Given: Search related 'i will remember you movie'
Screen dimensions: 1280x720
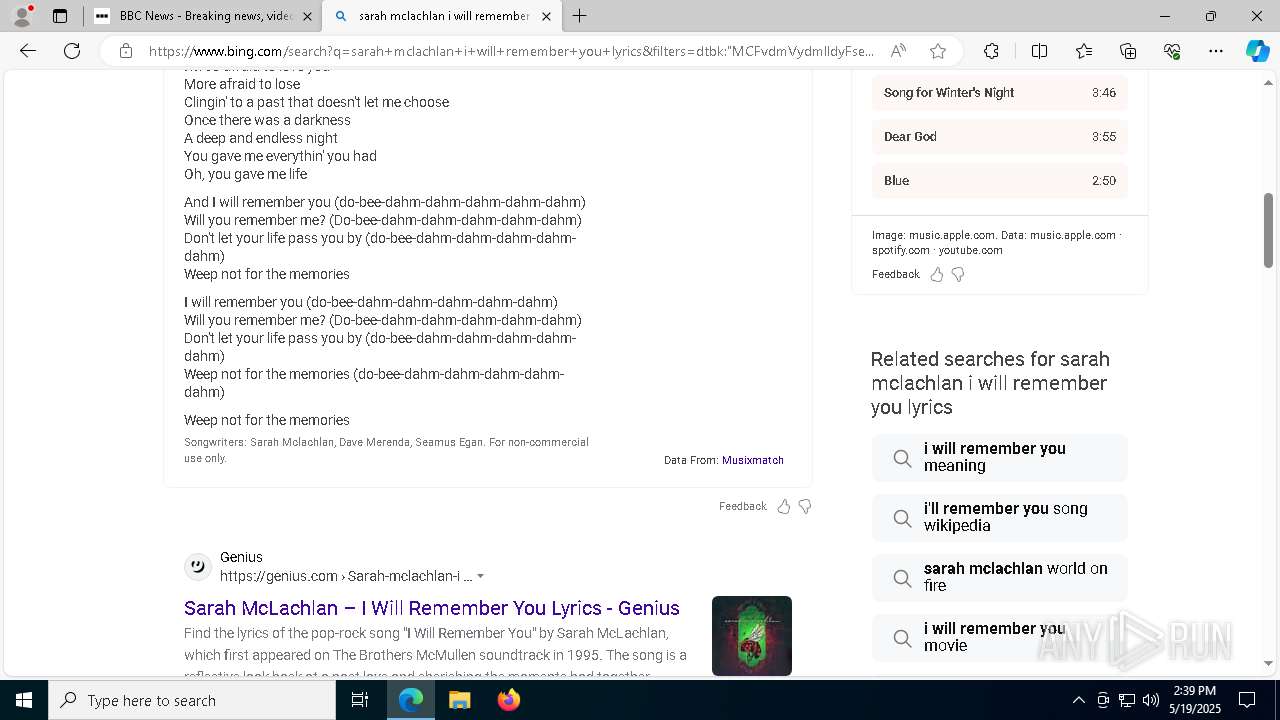Looking at the screenshot, I should coord(999,637).
